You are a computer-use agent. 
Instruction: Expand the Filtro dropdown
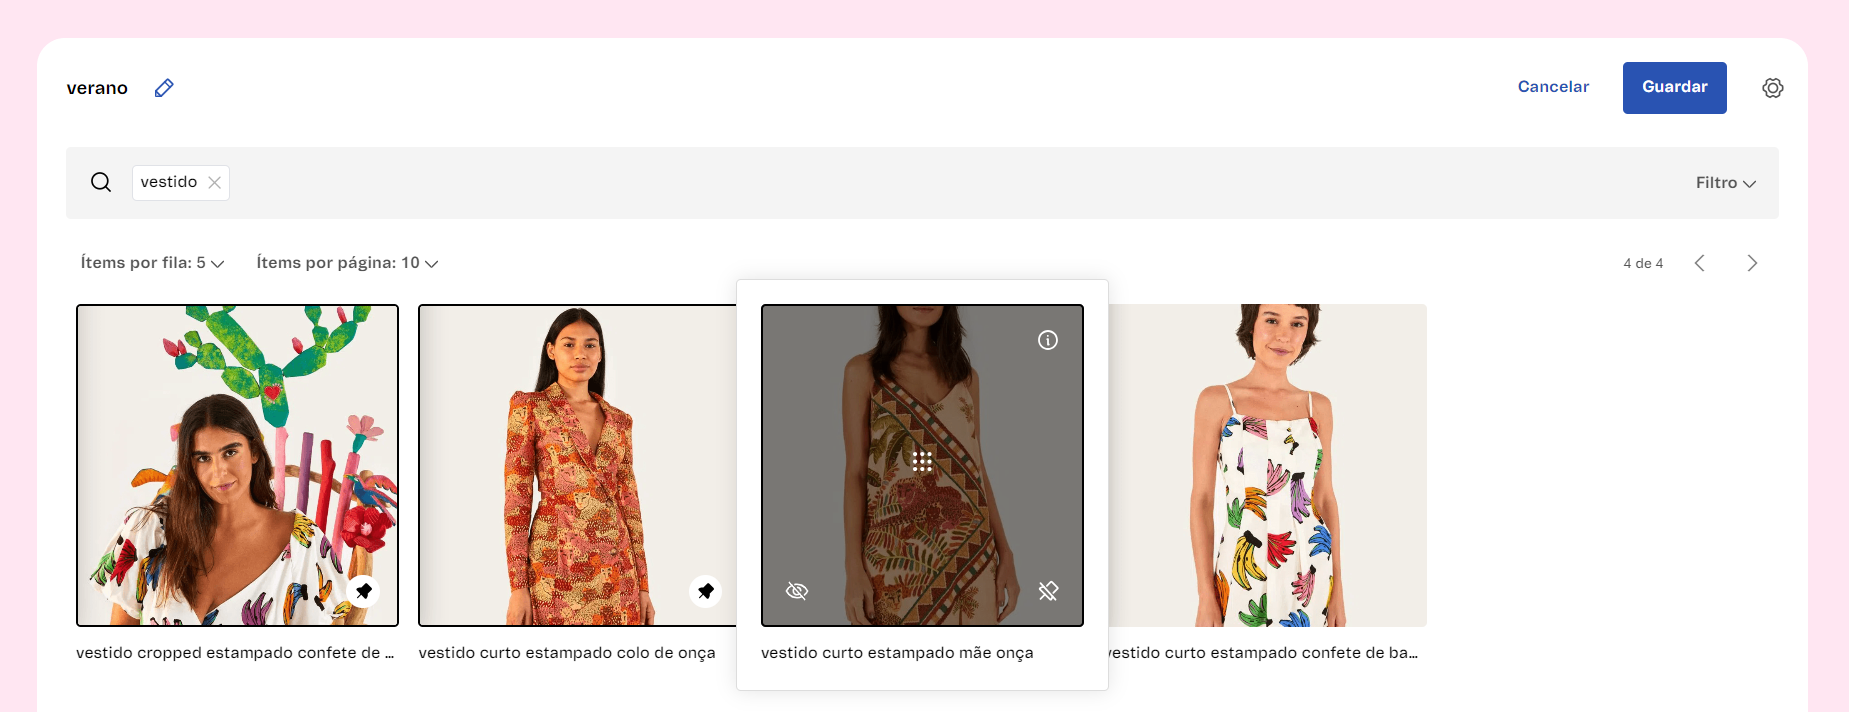pyautogui.click(x=1725, y=183)
